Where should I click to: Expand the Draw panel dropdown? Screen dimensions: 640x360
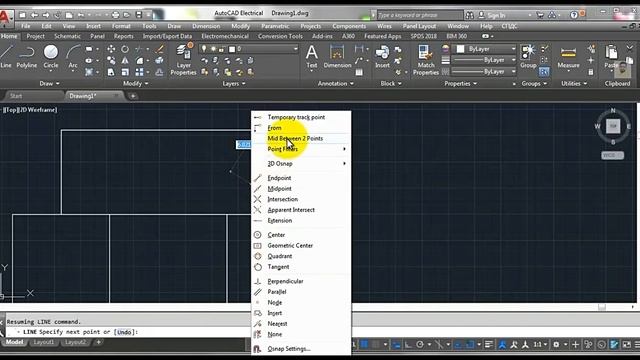(49, 84)
